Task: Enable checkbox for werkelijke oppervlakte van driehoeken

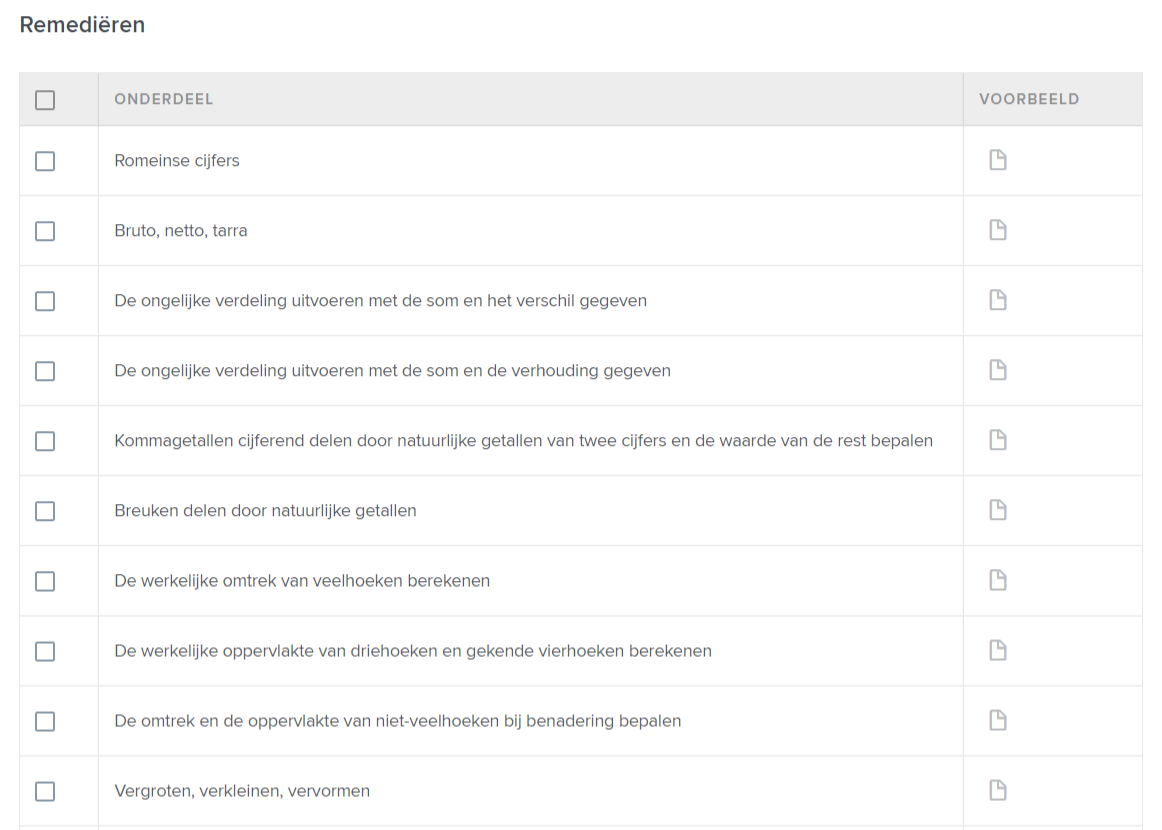Action: (x=45, y=651)
